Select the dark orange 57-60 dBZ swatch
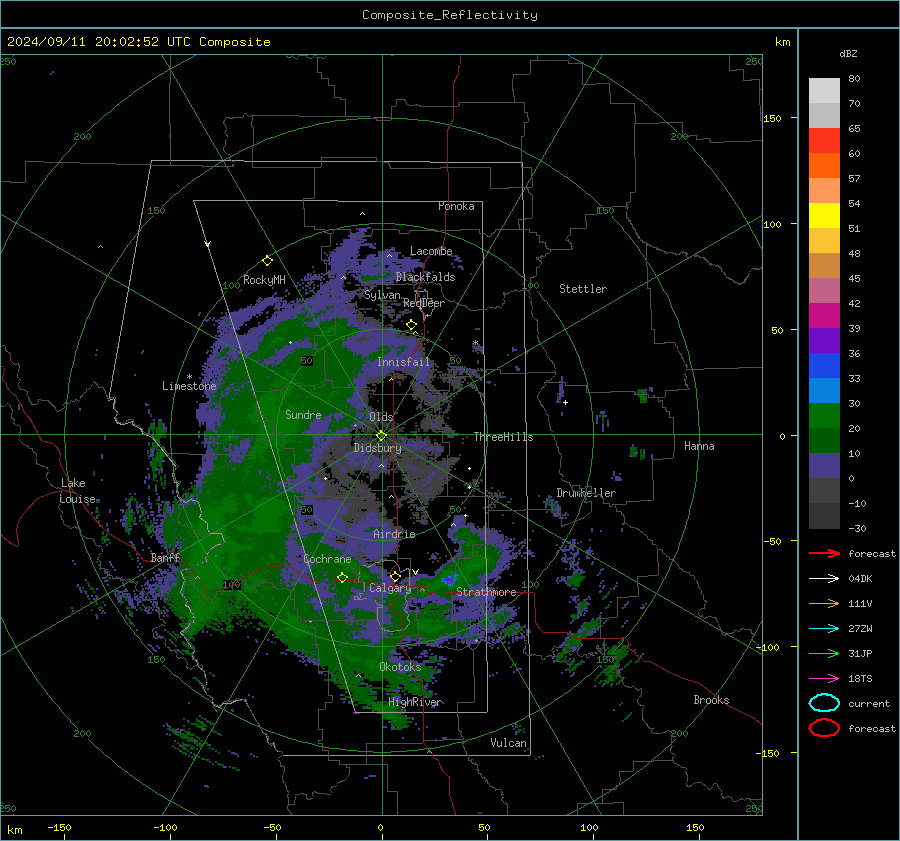The height and width of the screenshot is (841, 900). click(824, 166)
